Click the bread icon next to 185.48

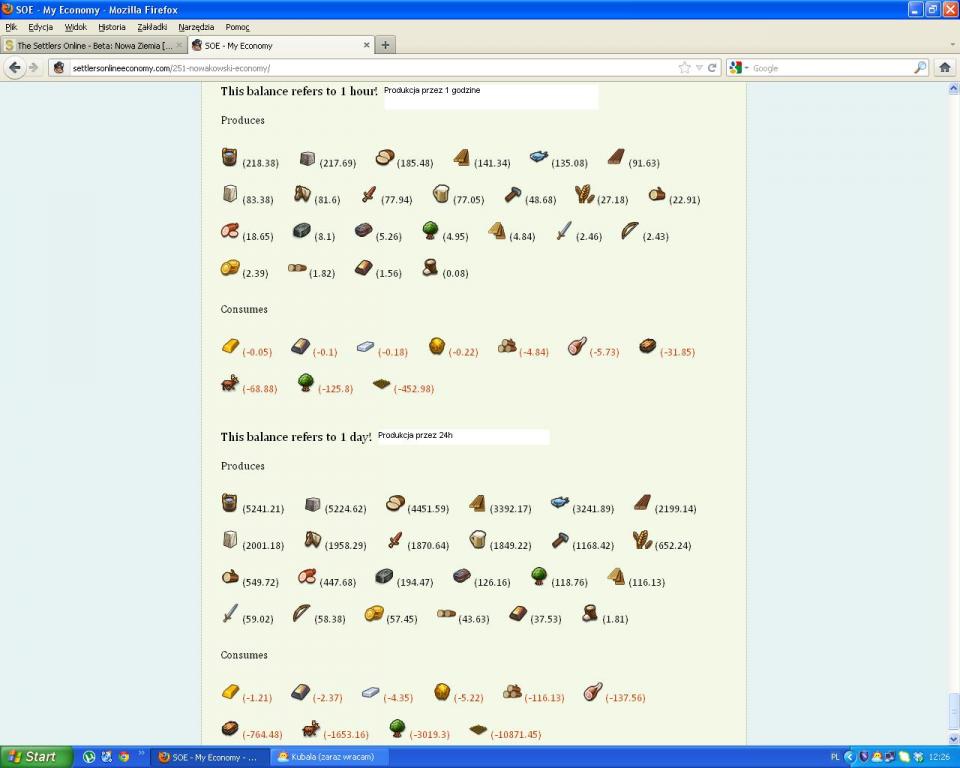click(385, 158)
